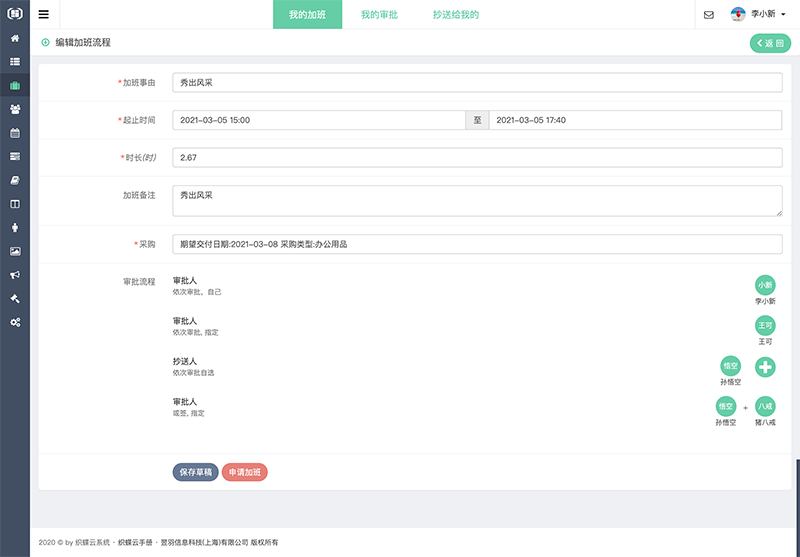The width and height of the screenshot is (800, 557).
Task: Click the gavel icon in sidebar
Action: pos(15,298)
